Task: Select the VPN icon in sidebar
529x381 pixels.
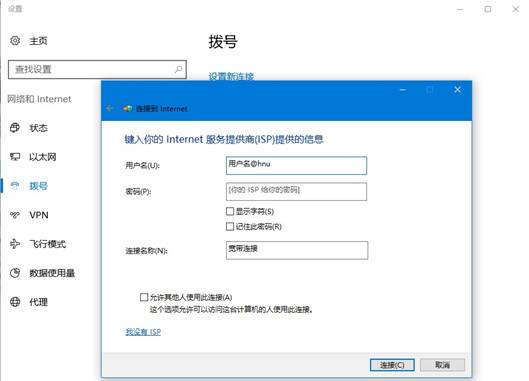Action: pyautogui.click(x=15, y=215)
